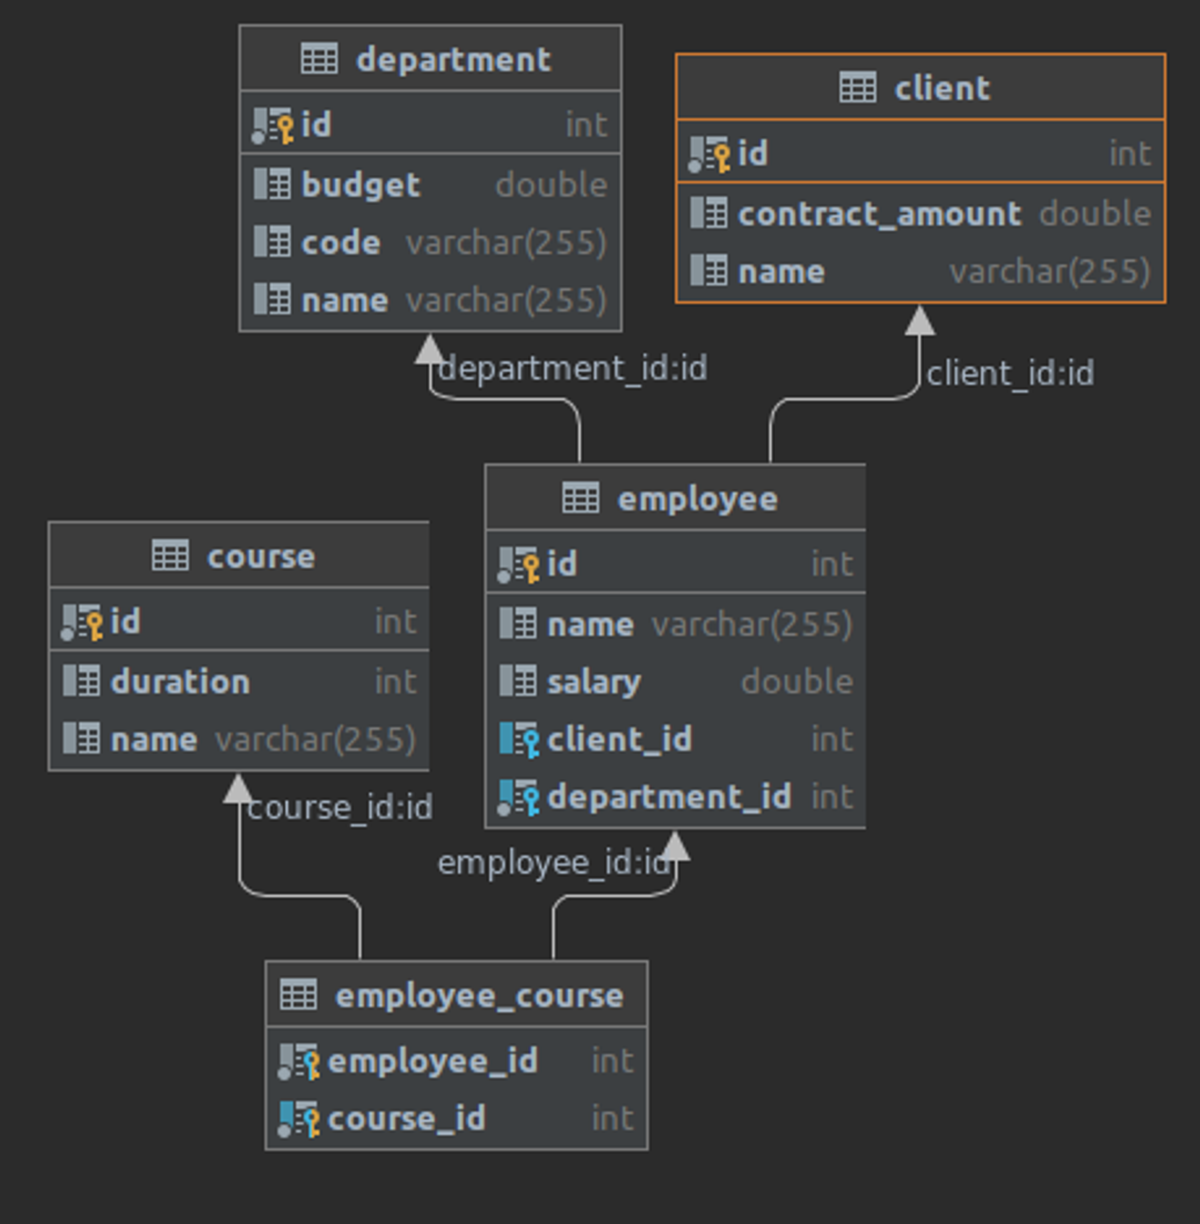Click primary key icon of department id
The width and height of the screenshot is (1200, 1224).
click(272, 125)
